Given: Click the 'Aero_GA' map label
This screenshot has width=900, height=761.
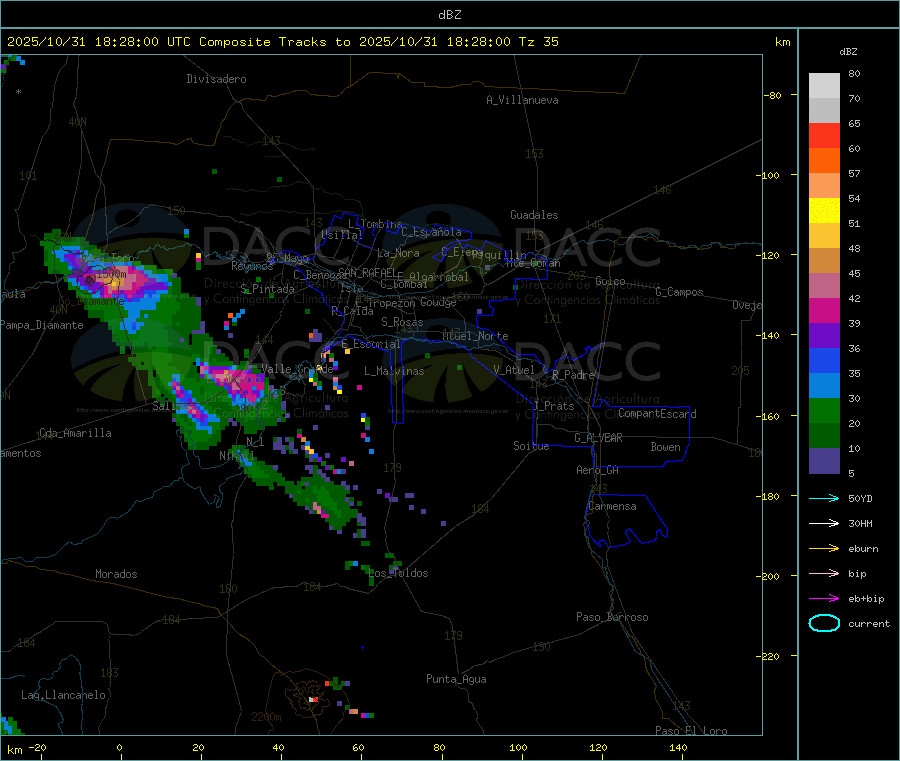Looking at the screenshot, I should point(598,470).
